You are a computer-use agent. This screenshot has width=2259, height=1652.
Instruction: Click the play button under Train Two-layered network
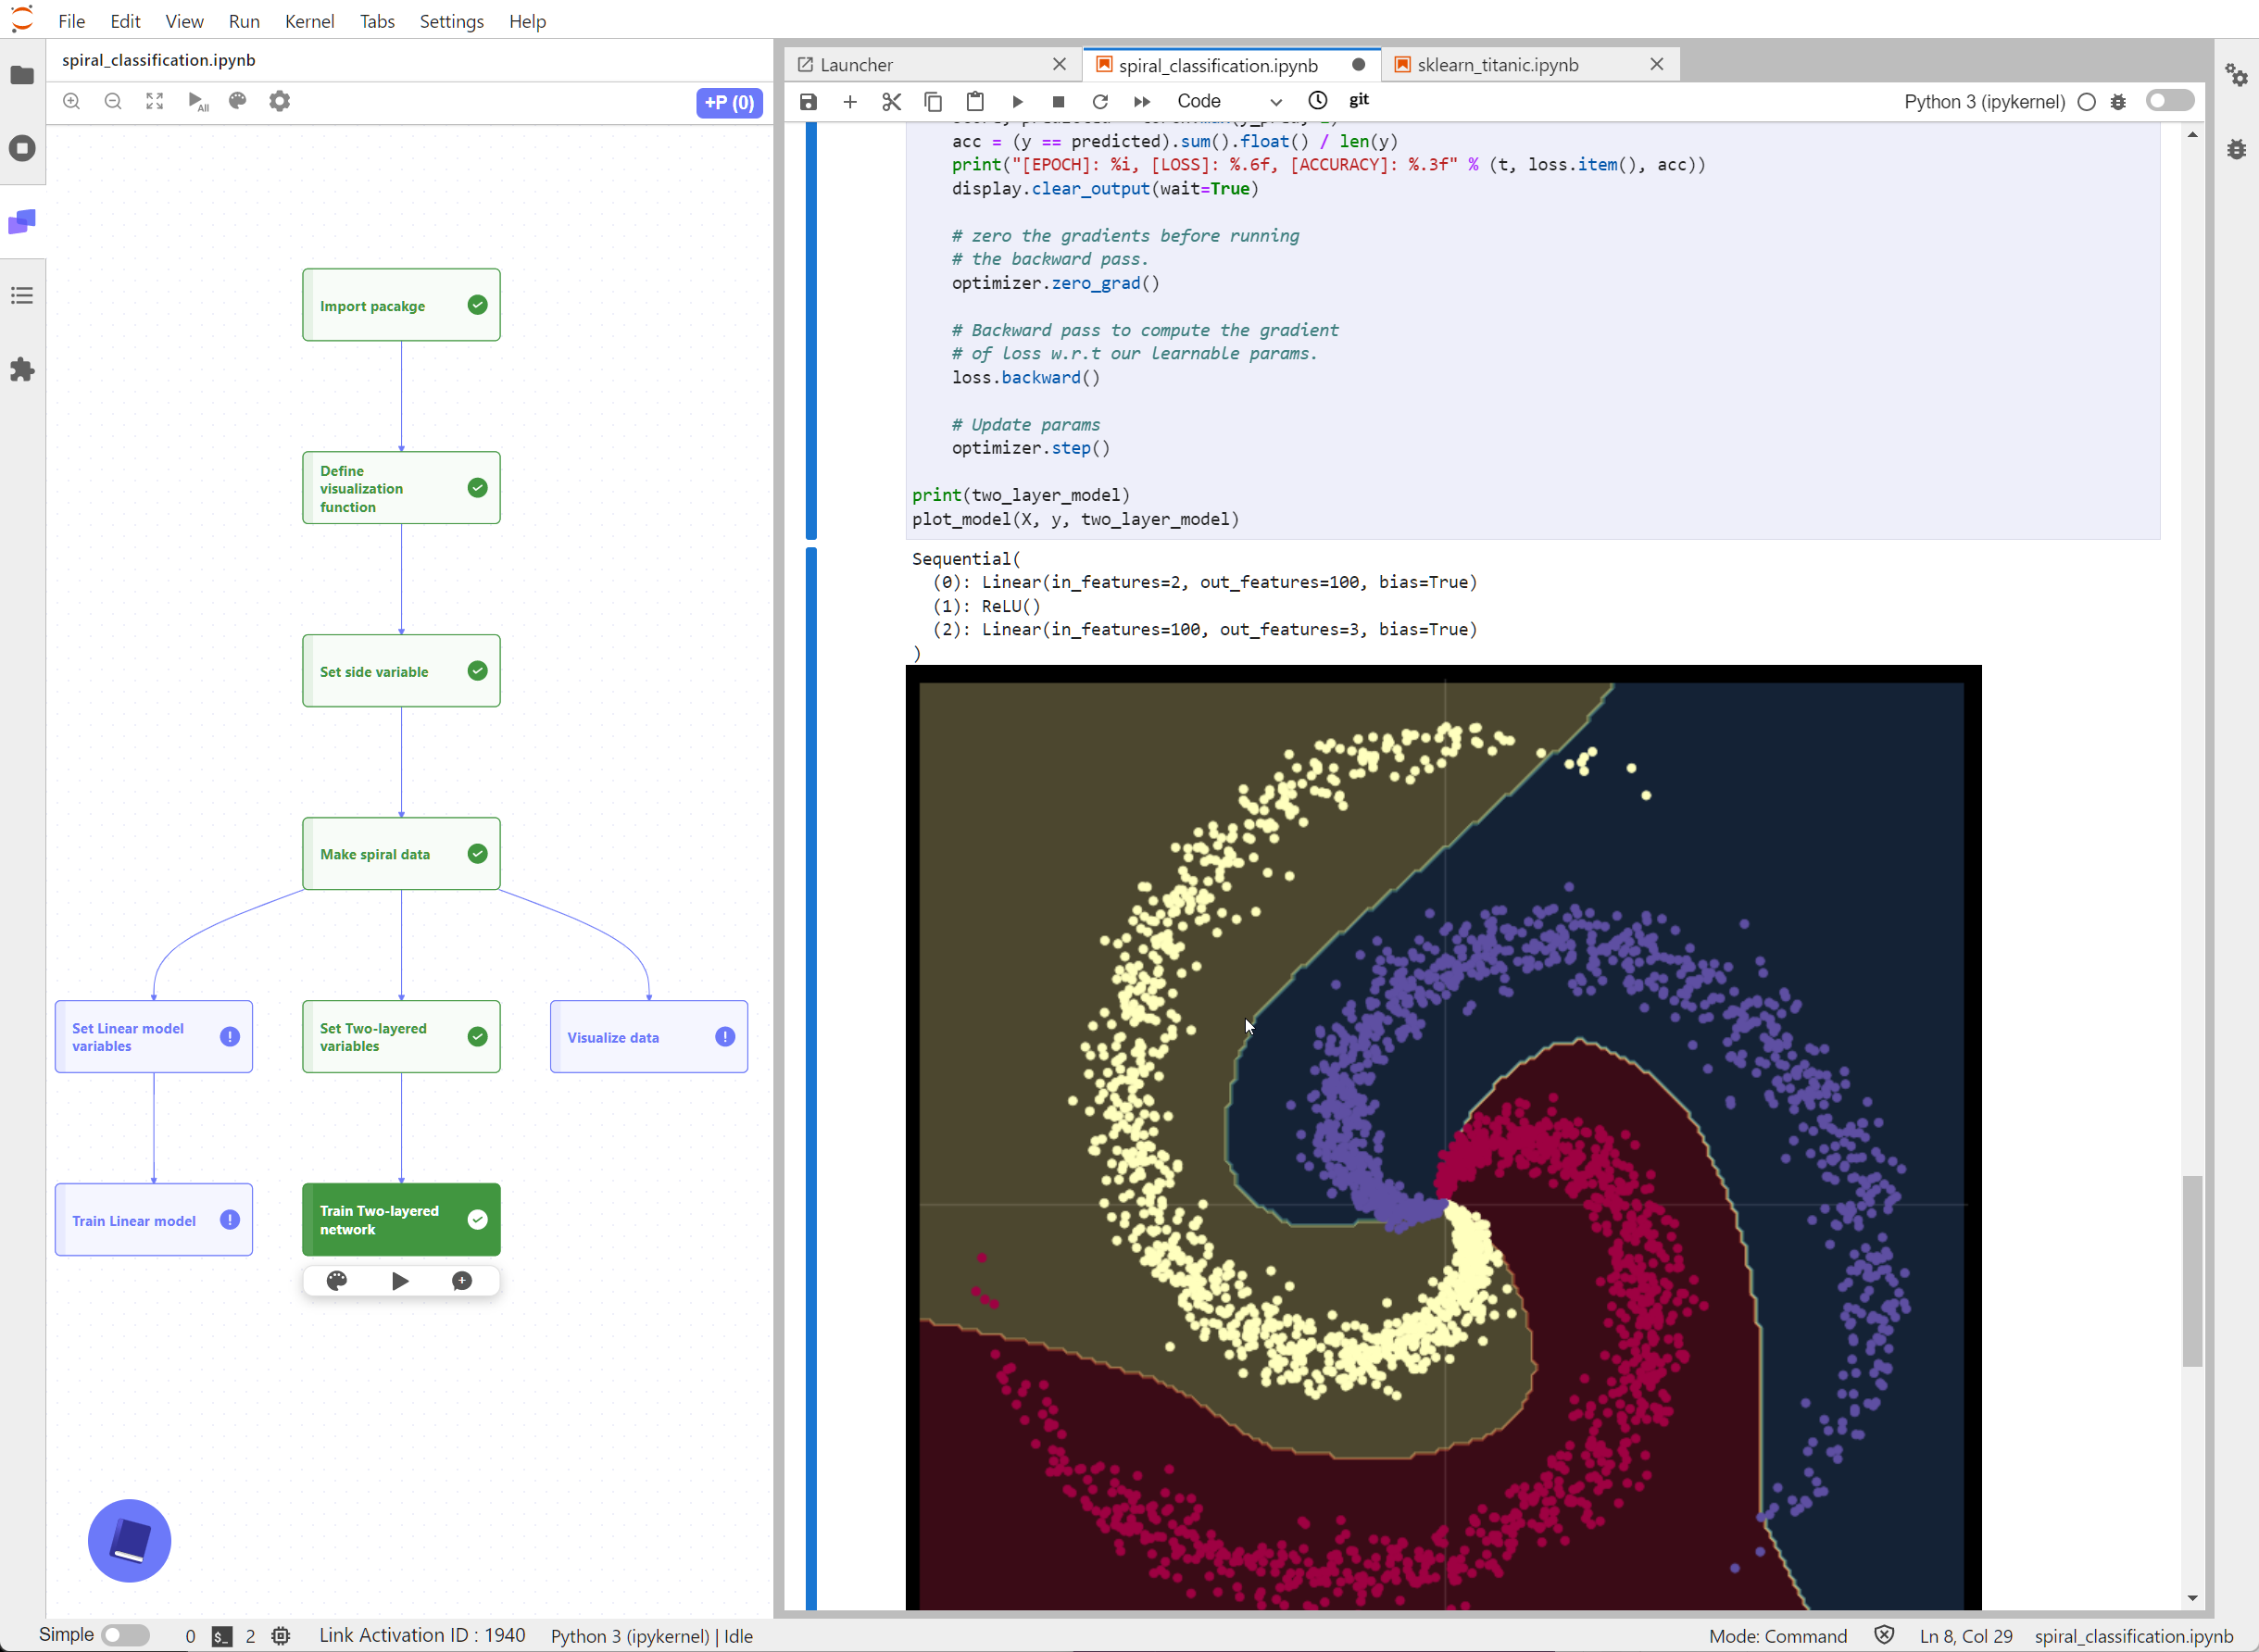[400, 1281]
